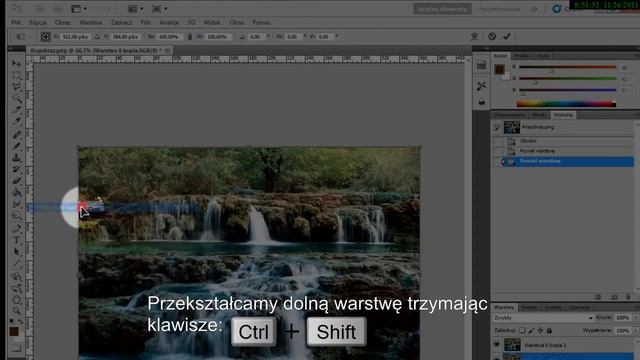Select the Horizontal Type tool
Screen dimensions: 640x360
tap(16, 240)
